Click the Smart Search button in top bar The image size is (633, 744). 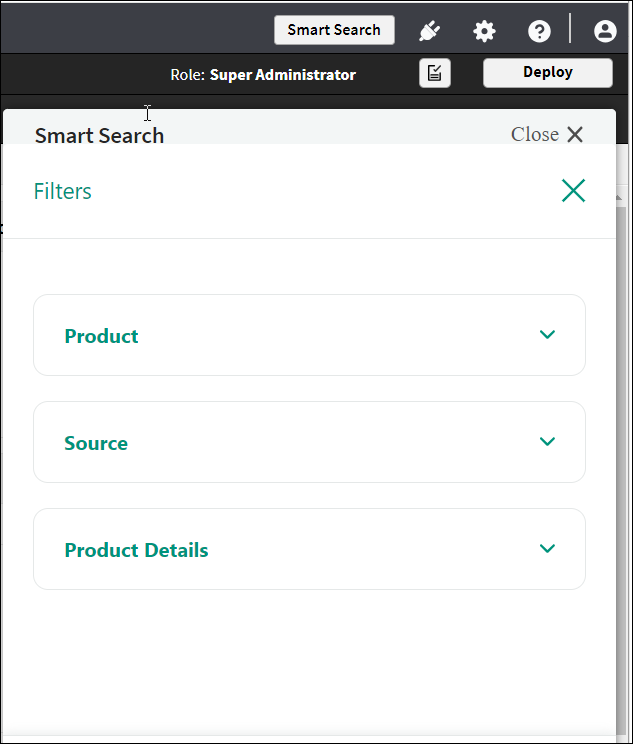[x=334, y=30]
